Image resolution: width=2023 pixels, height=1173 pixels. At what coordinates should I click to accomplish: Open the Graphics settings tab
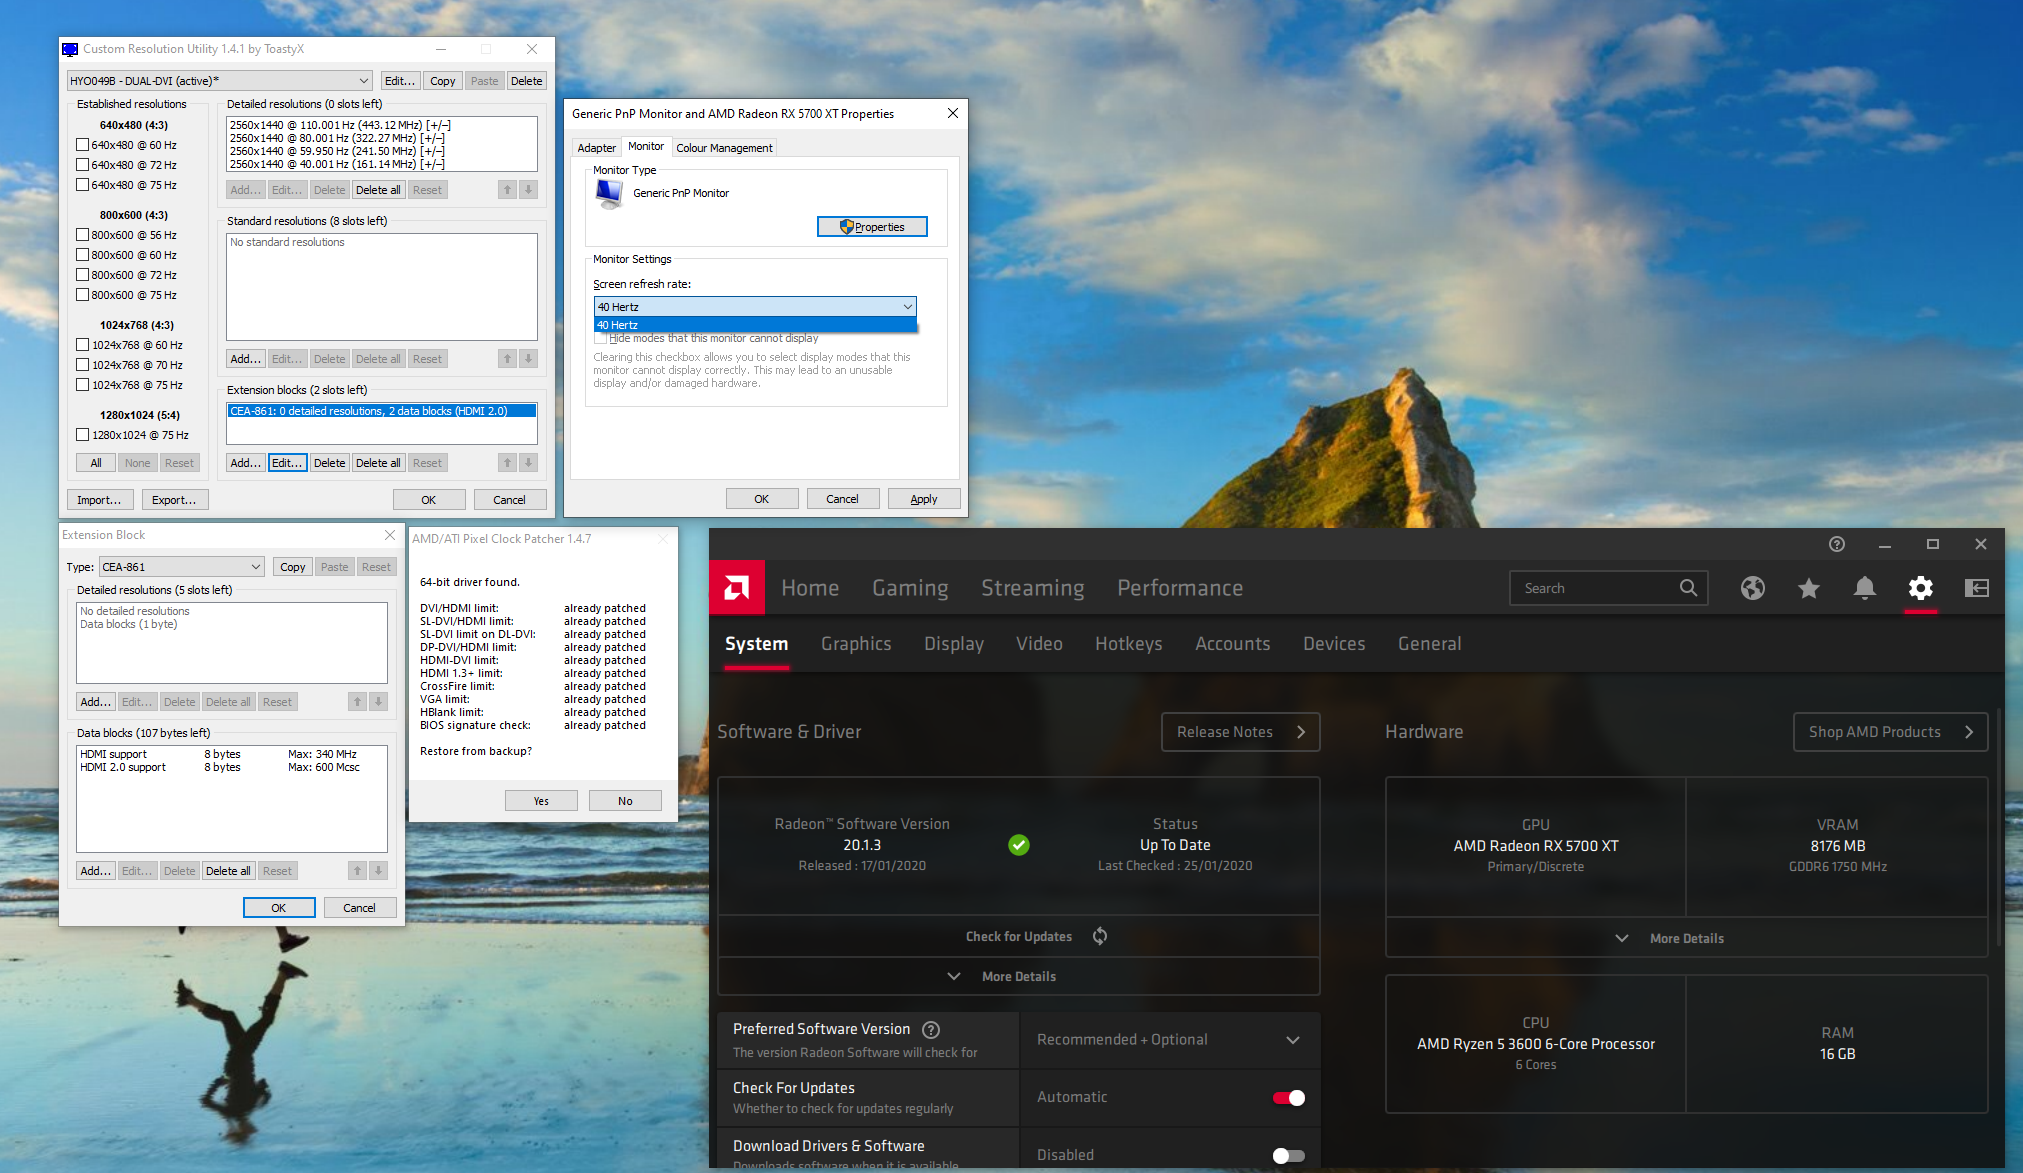[x=856, y=644]
